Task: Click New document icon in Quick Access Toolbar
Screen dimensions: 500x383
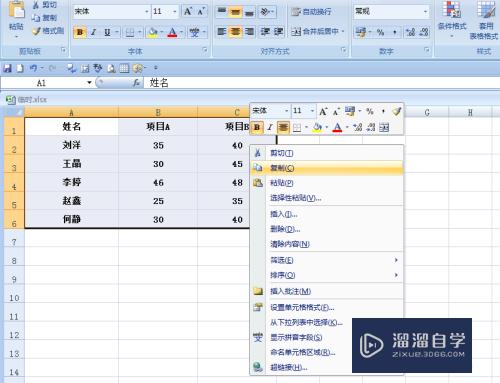Action: point(20,68)
